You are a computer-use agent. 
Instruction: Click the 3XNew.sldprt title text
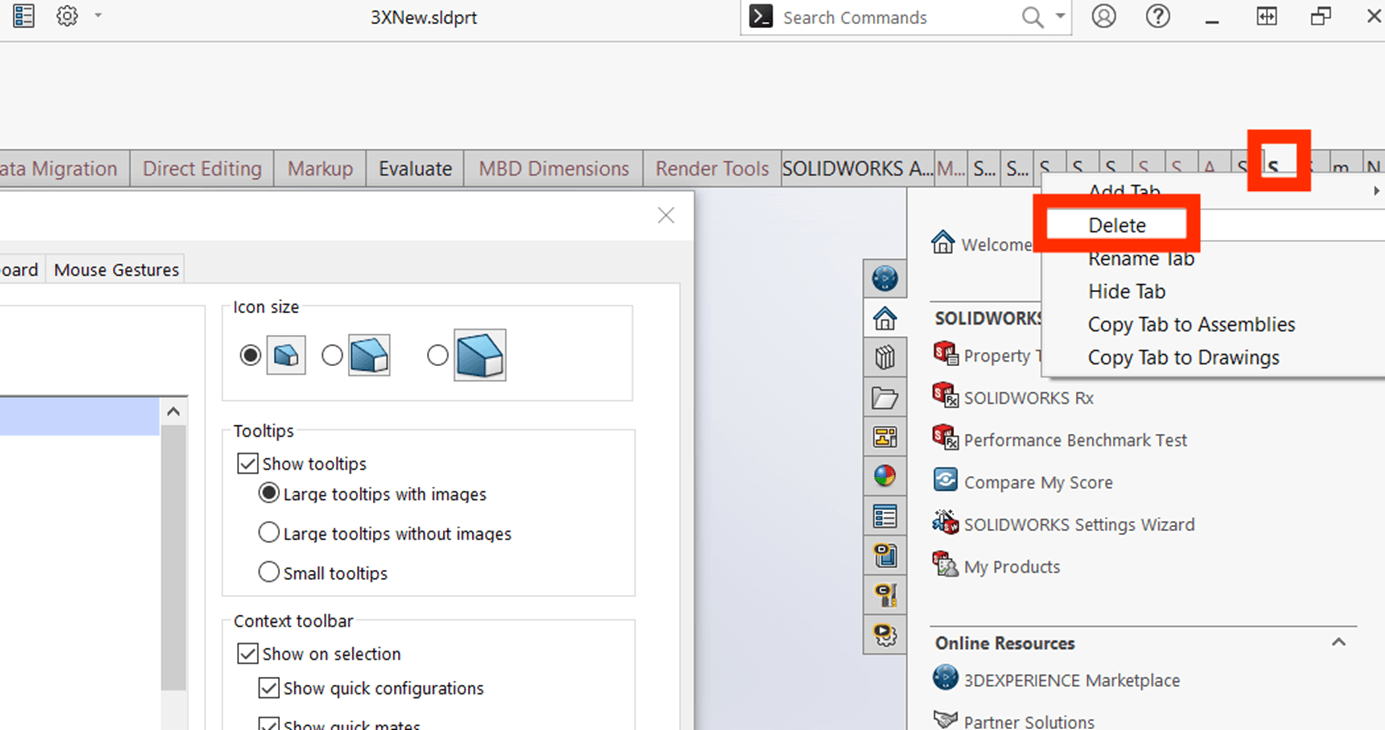pyautogui.click(x=424, y=17)
